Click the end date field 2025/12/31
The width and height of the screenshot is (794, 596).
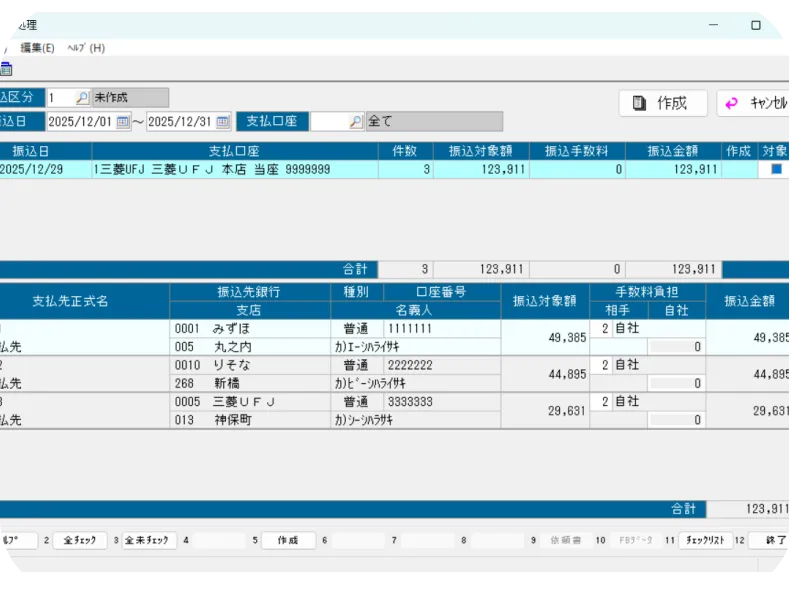(180, 122)
